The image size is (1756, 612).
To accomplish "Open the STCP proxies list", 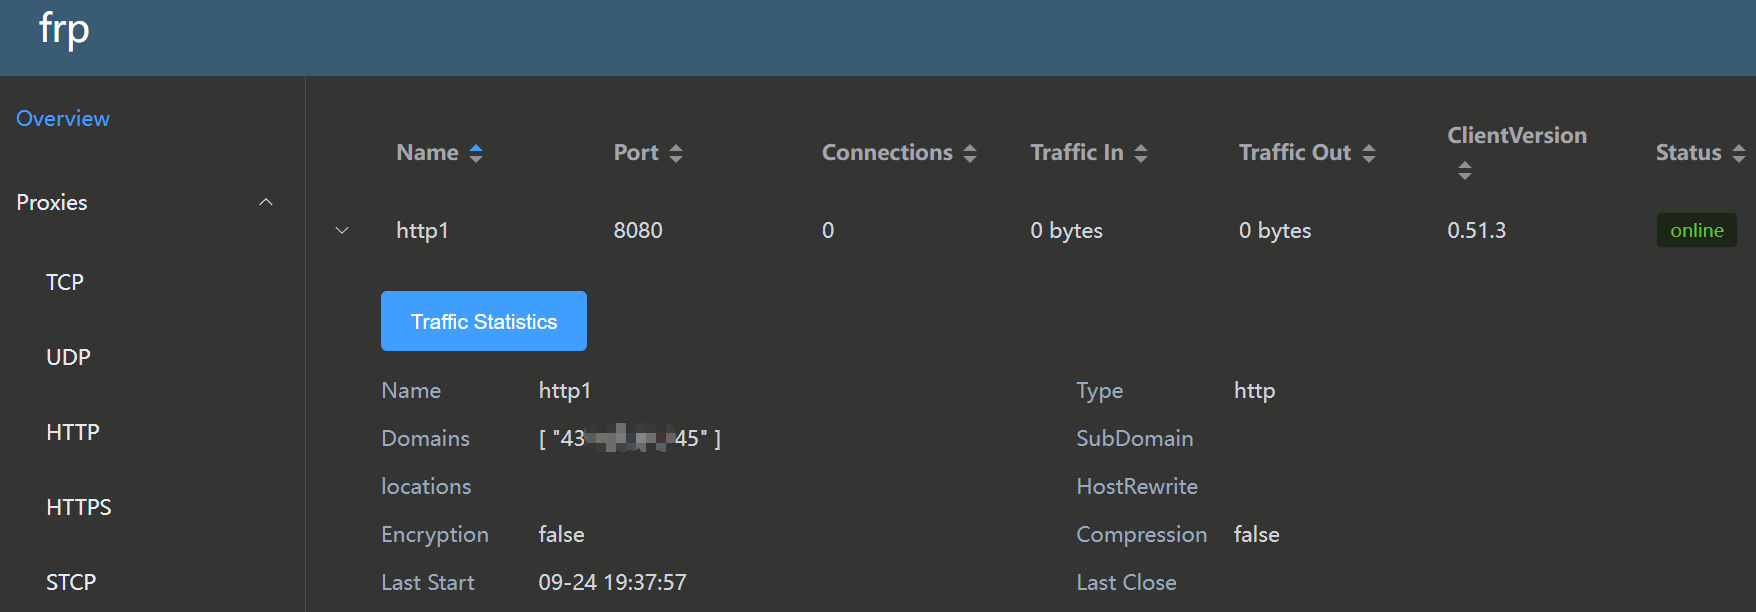I will pyautogui.click(x=71, y=582).
